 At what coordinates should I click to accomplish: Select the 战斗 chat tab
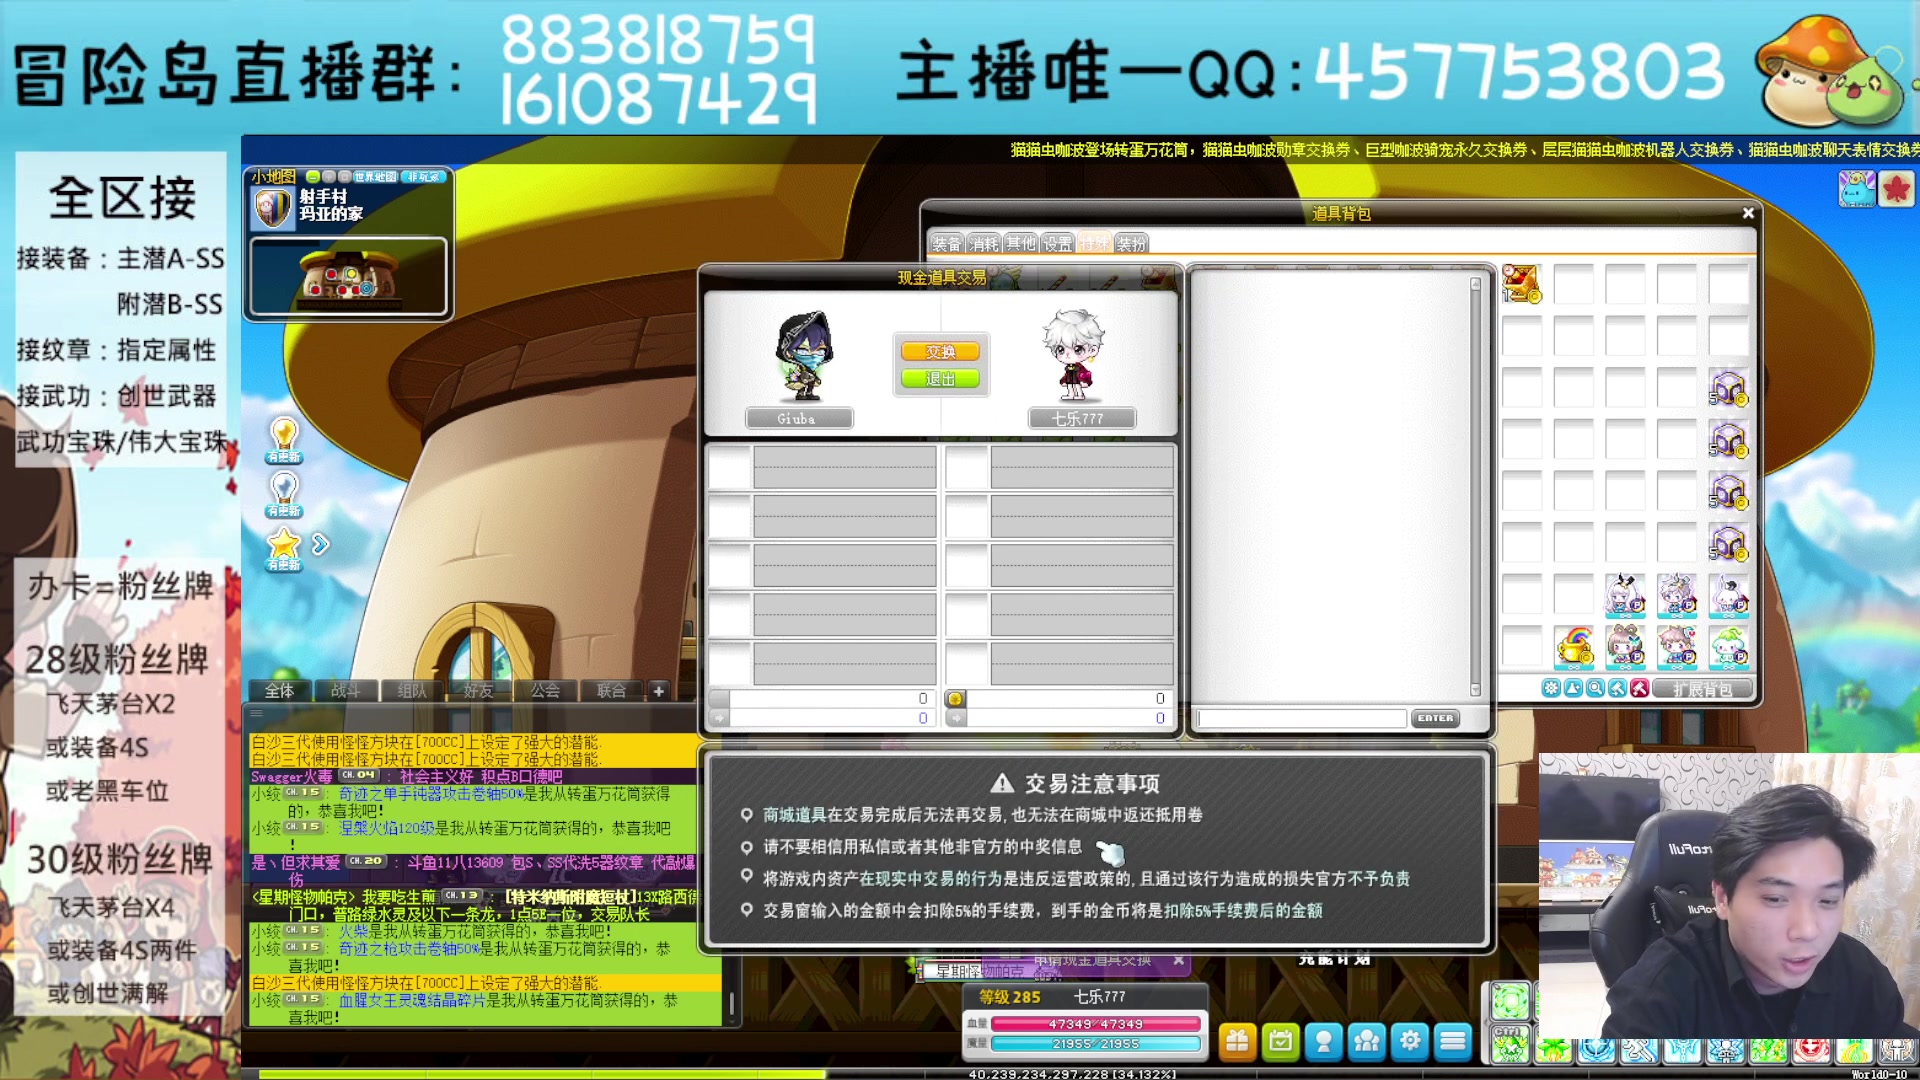click(x=345, y=690)
